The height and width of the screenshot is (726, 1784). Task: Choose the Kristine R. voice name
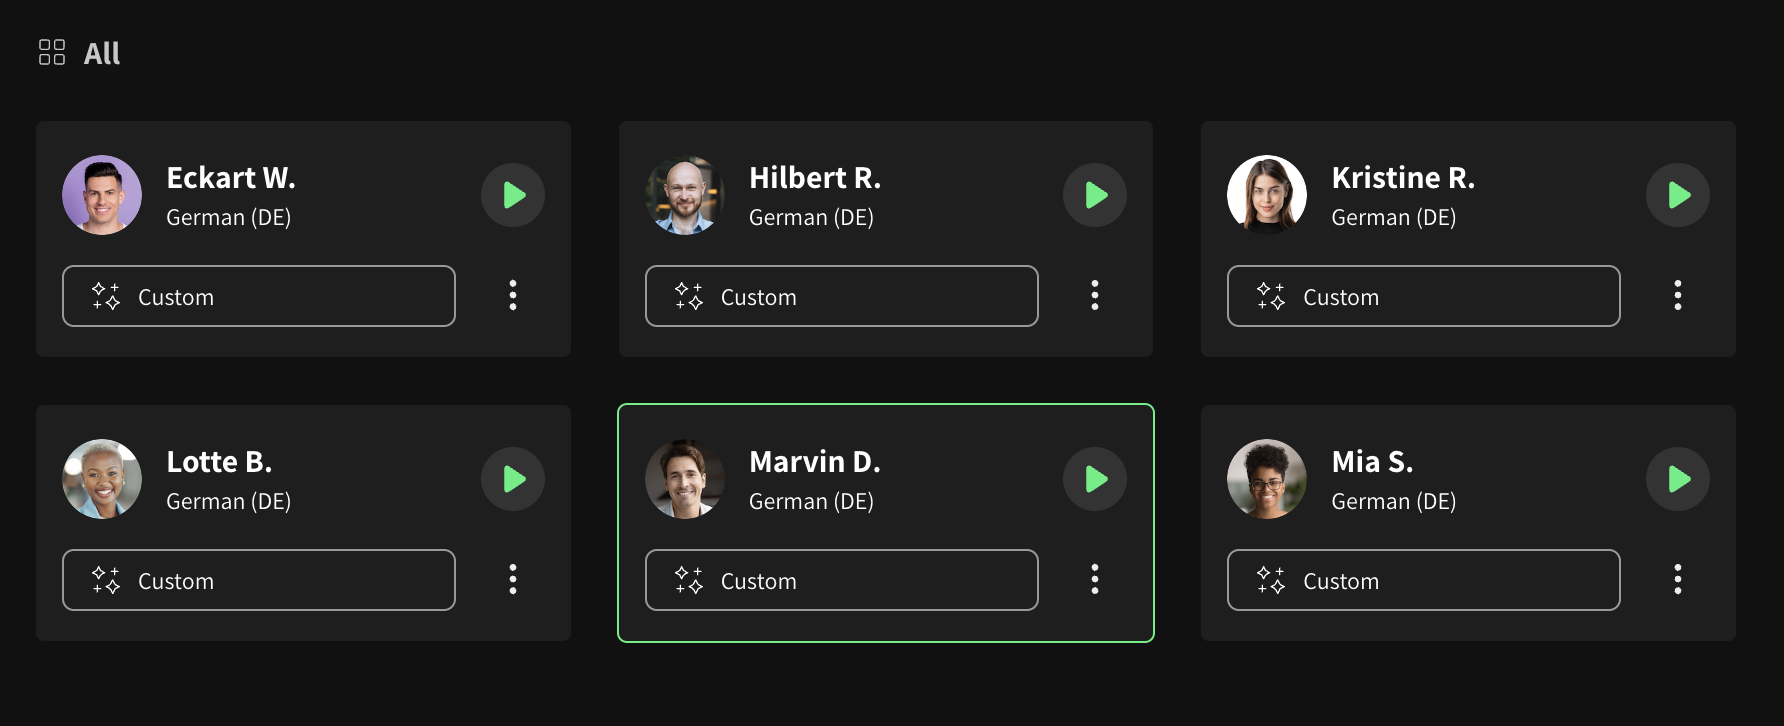(x=1403, y=178)
